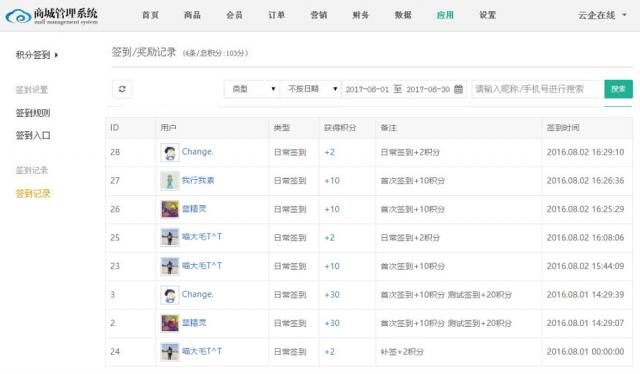Click the avatar in row ID 25
This screenshot has height=374, width=640.
170,238
